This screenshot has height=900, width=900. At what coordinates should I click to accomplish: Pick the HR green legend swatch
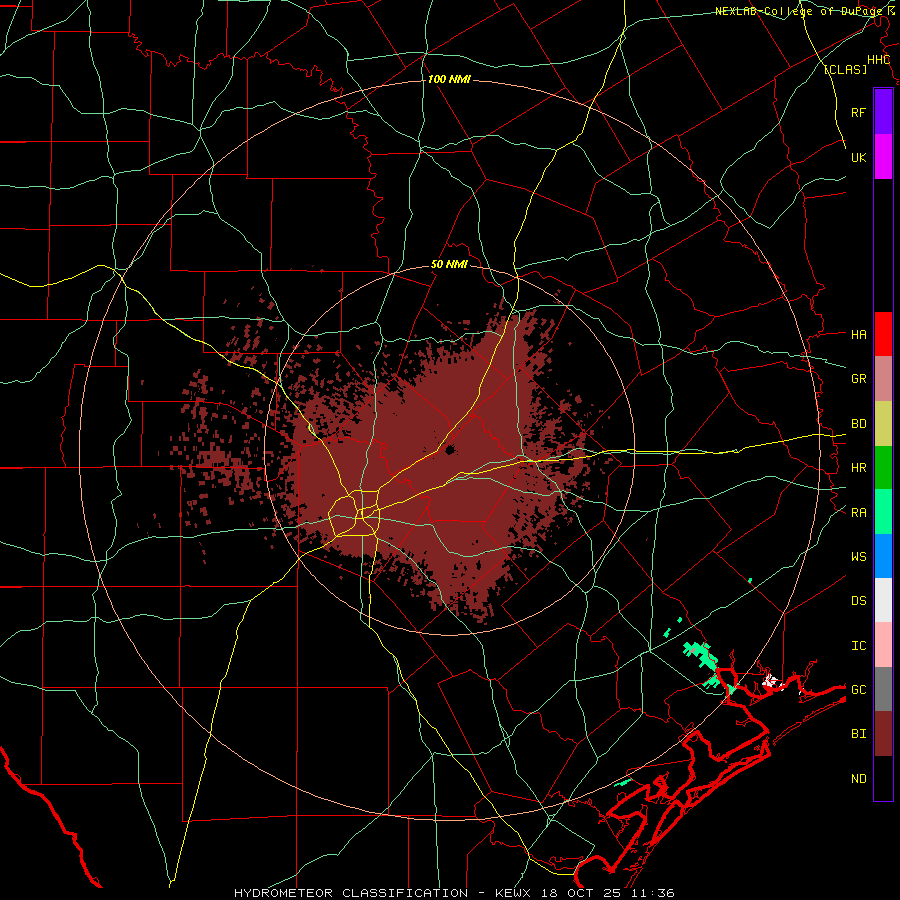883,468
